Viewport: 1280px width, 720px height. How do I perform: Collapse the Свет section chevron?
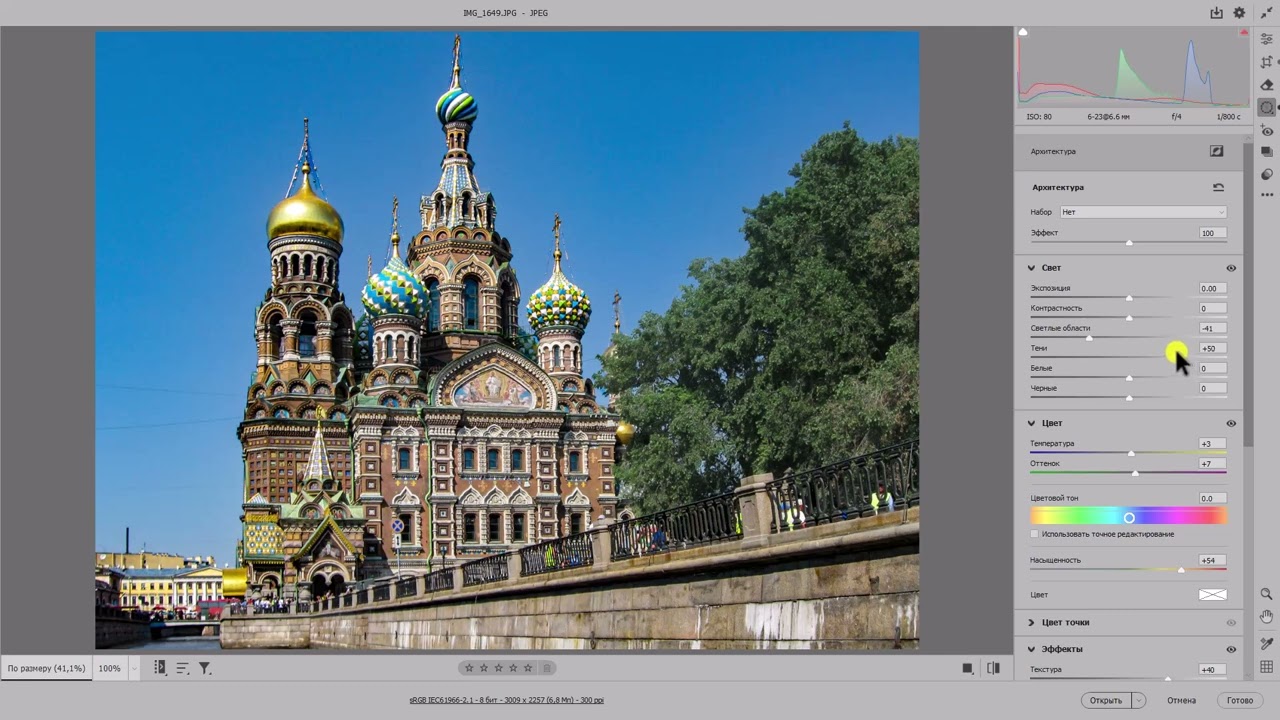1031,268
